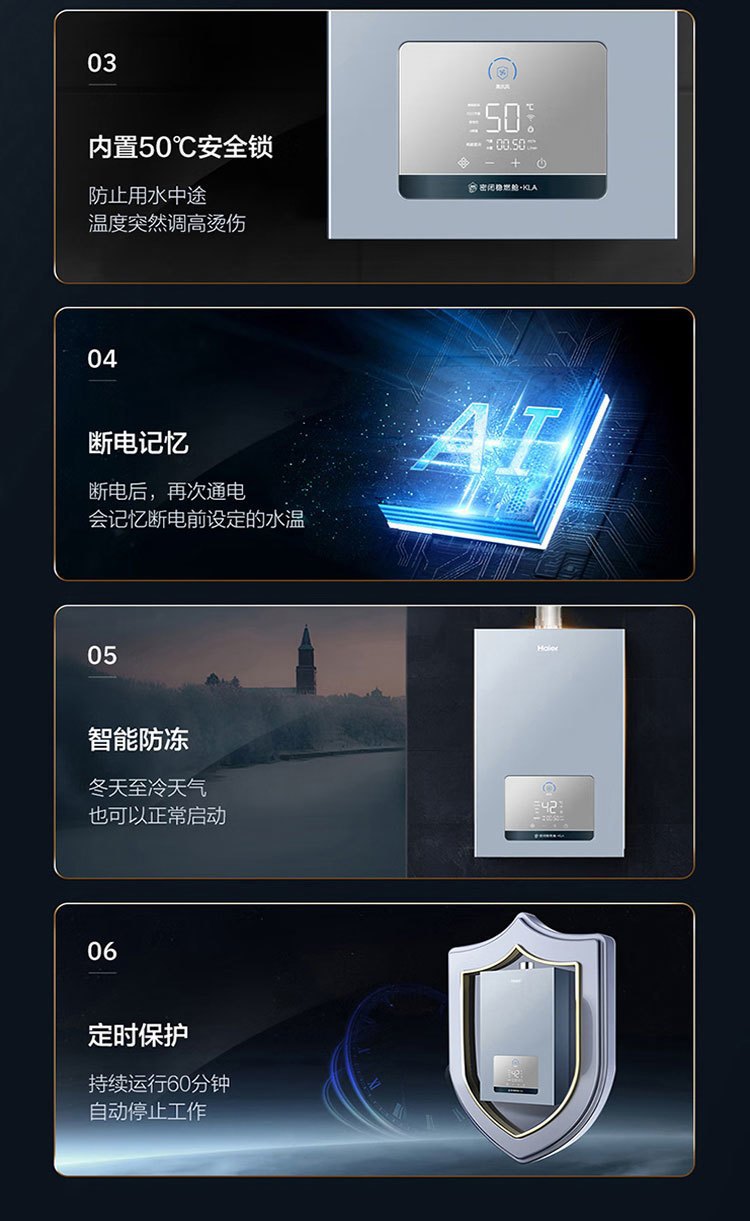The width and height of the screenshot is (750, 1221).
Task: Click the water drop indicator beside 50
Action: (x=530, y=129)
